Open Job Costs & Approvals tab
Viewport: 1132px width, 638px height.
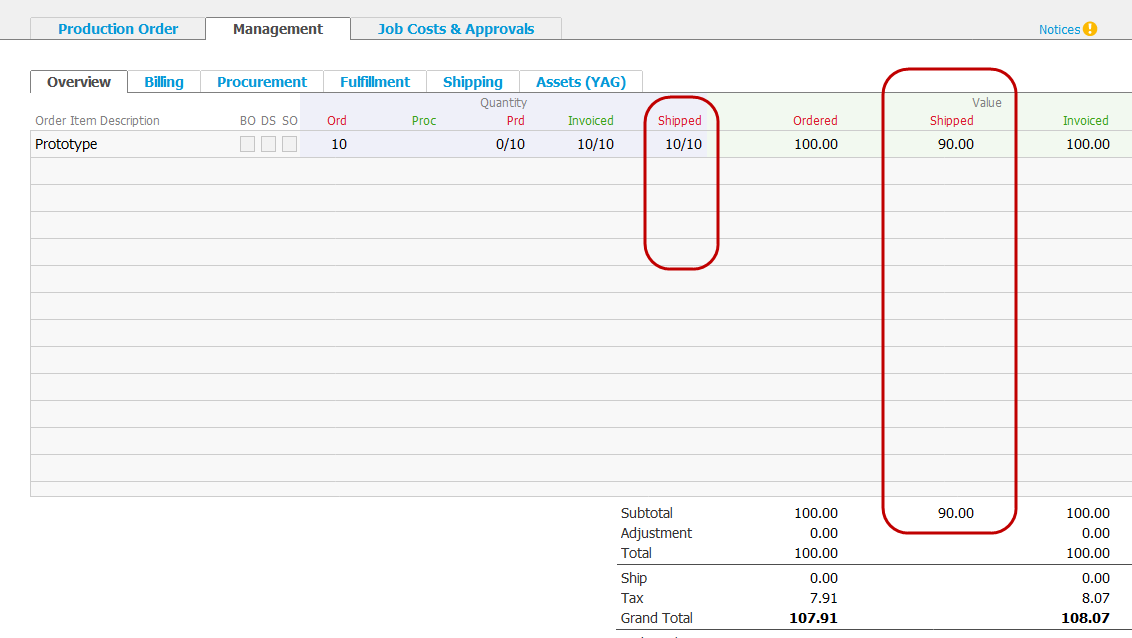click(x=456, y=29)
